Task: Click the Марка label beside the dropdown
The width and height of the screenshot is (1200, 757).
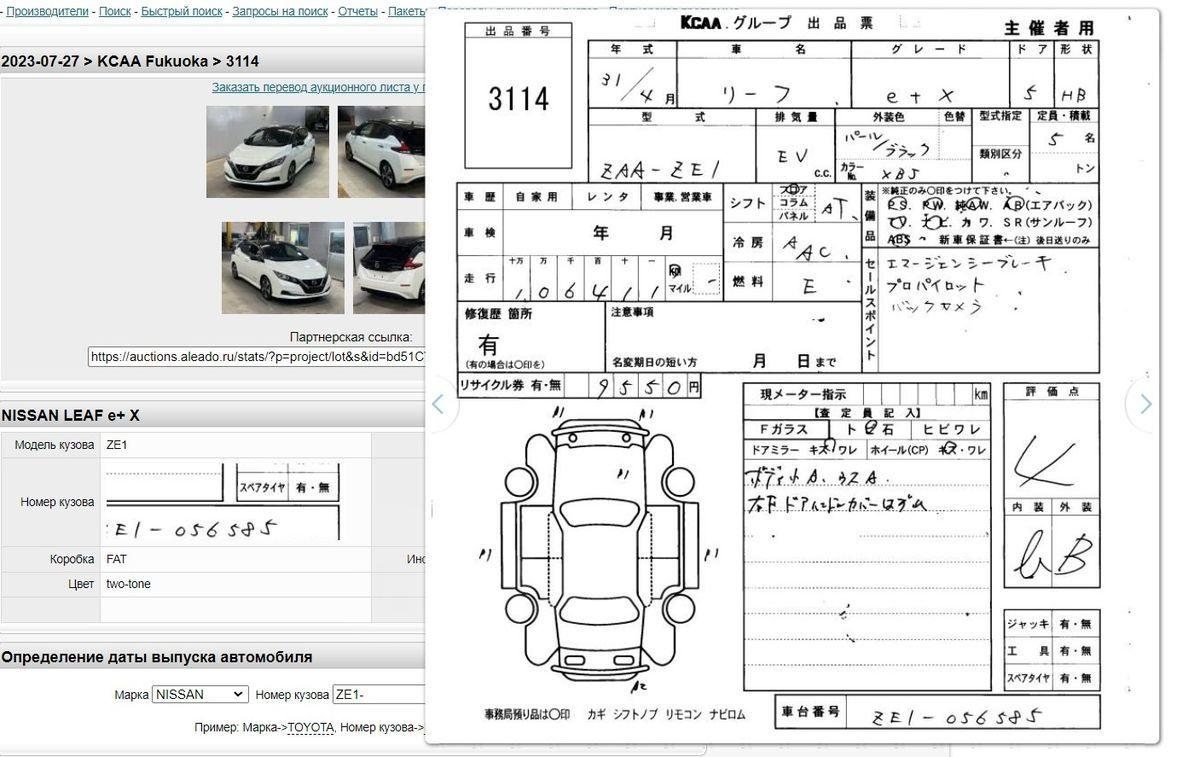Action: pyautogui.click(x=131, y=694)
